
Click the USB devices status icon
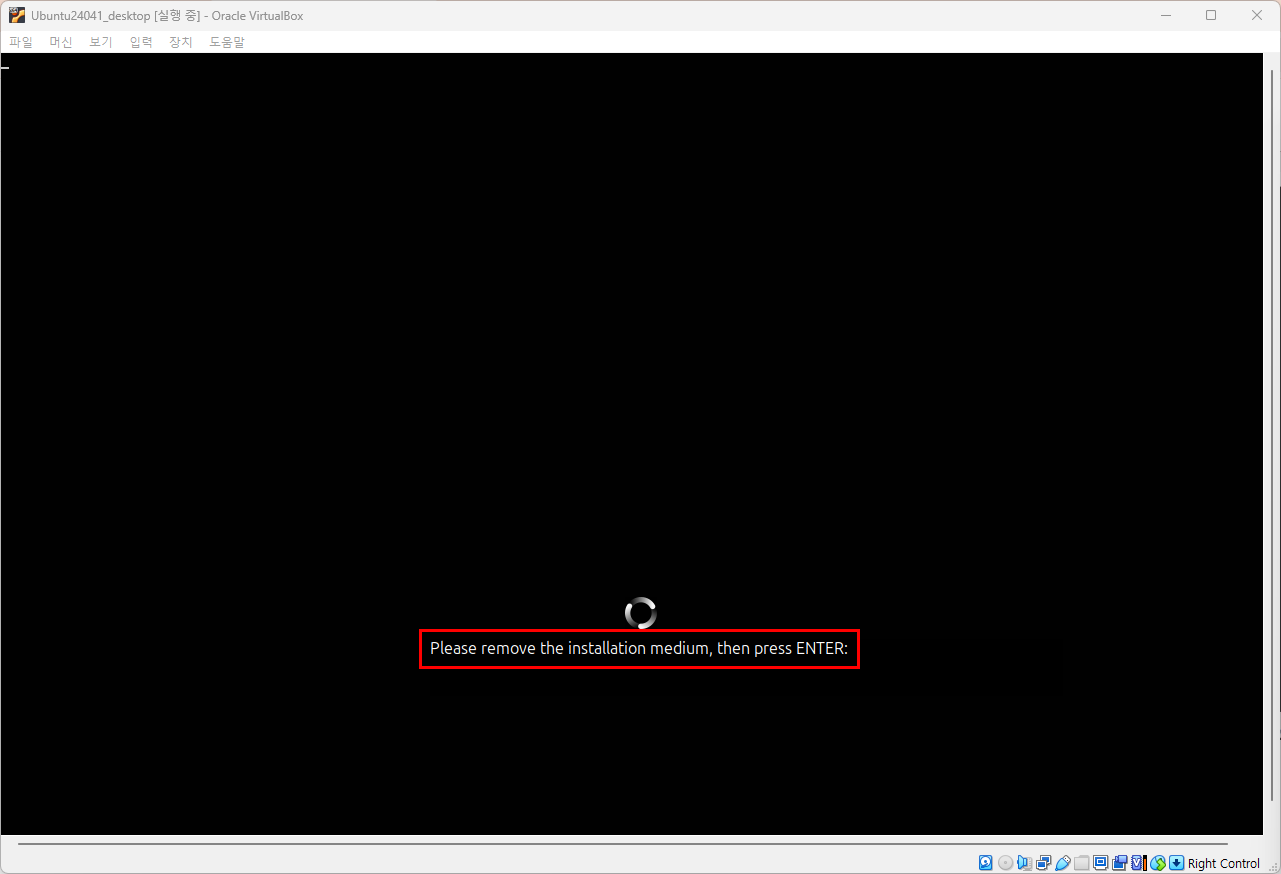[x=1063, y=863]
